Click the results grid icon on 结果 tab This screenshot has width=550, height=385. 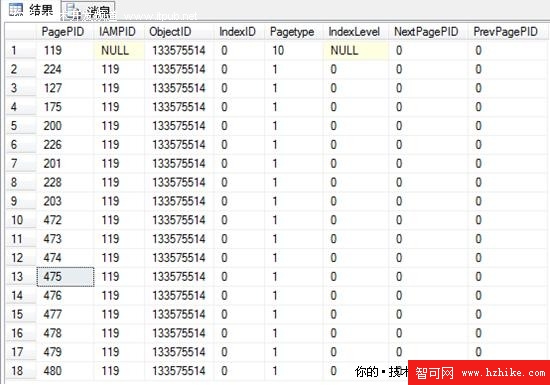pyautogui.click(x=16, y=10)
